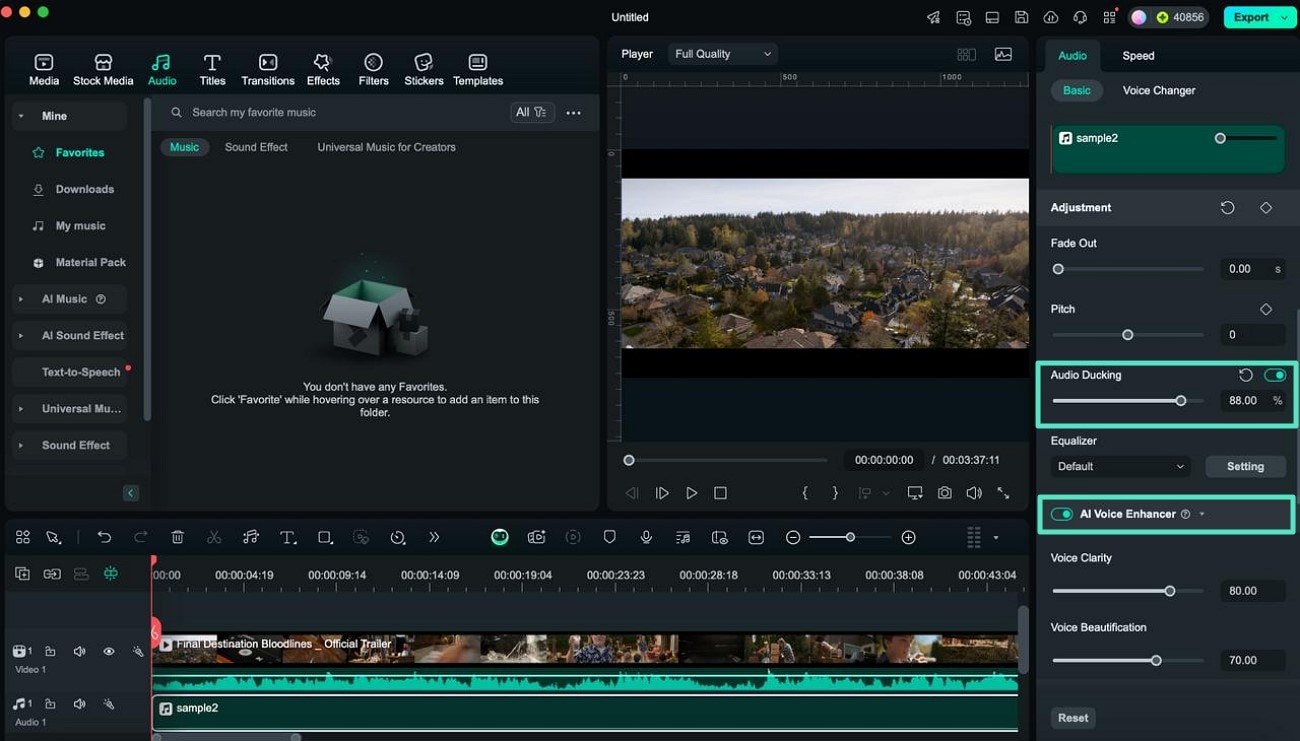Expand the Sound Effect section
This screenshot has height=741, width=1300.
[20, 445]
